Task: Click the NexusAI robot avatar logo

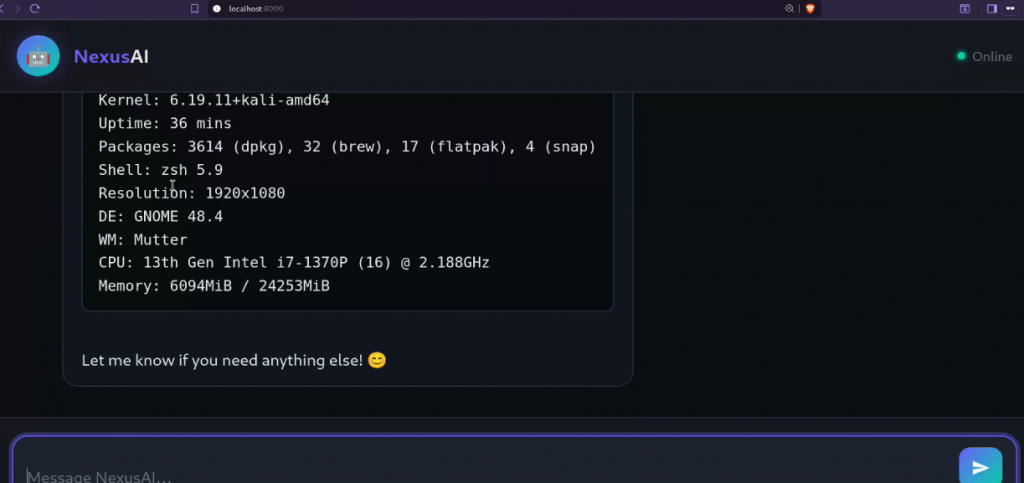Action: tap(38, 56)
